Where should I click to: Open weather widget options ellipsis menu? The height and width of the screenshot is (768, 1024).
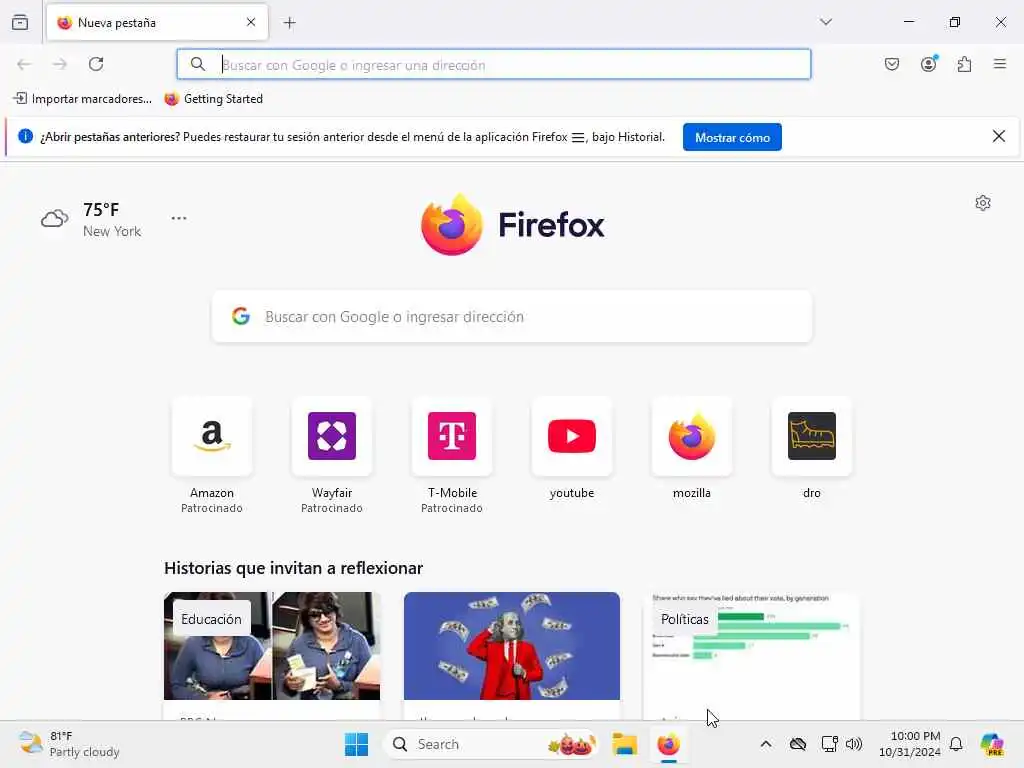tap(179, 218)
